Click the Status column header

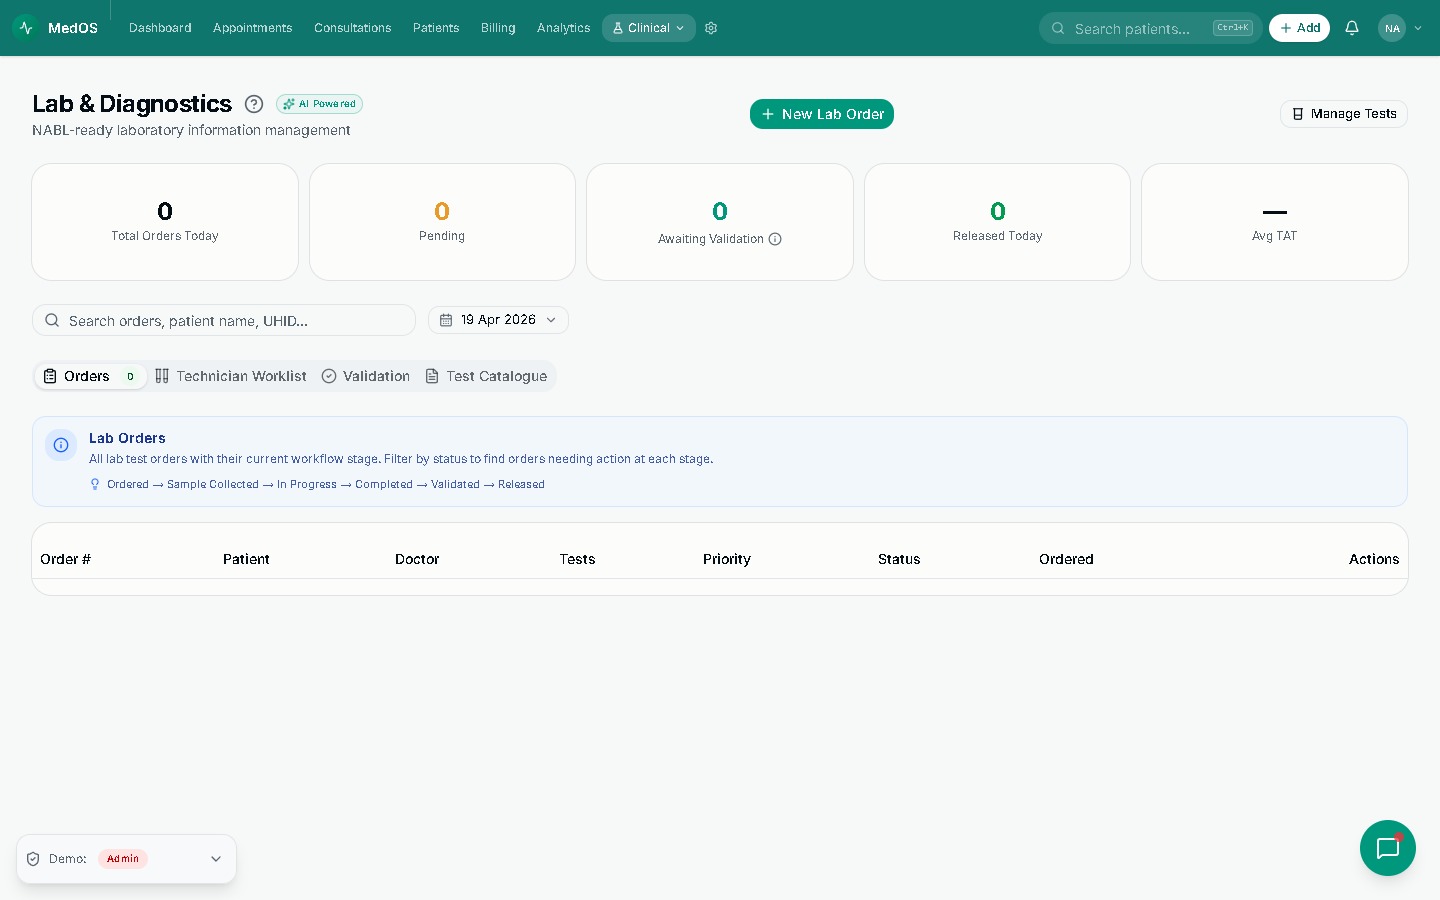(x=899, y=559)
